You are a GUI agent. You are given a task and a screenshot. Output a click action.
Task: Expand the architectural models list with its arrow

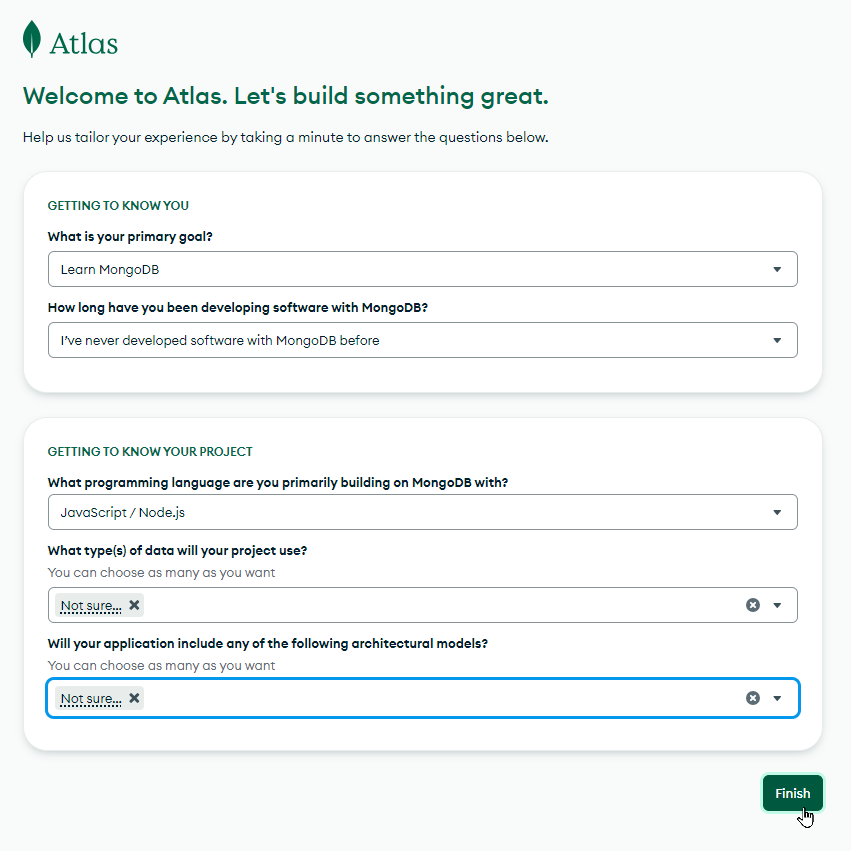point(777,698)
